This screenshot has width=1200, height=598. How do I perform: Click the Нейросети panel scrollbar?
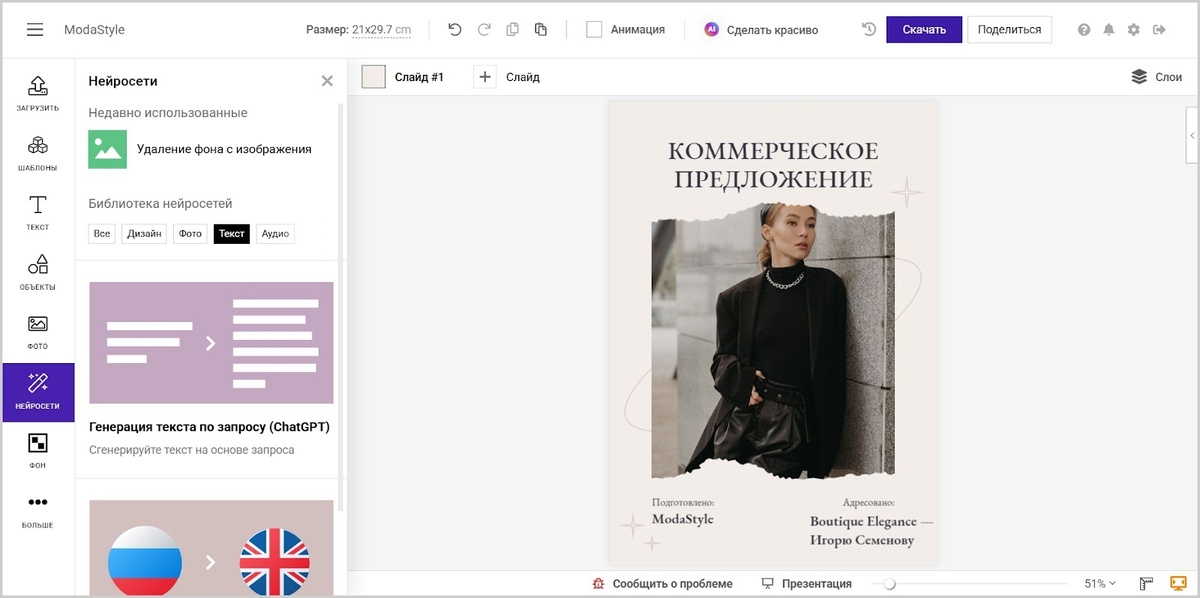[341, 305]
